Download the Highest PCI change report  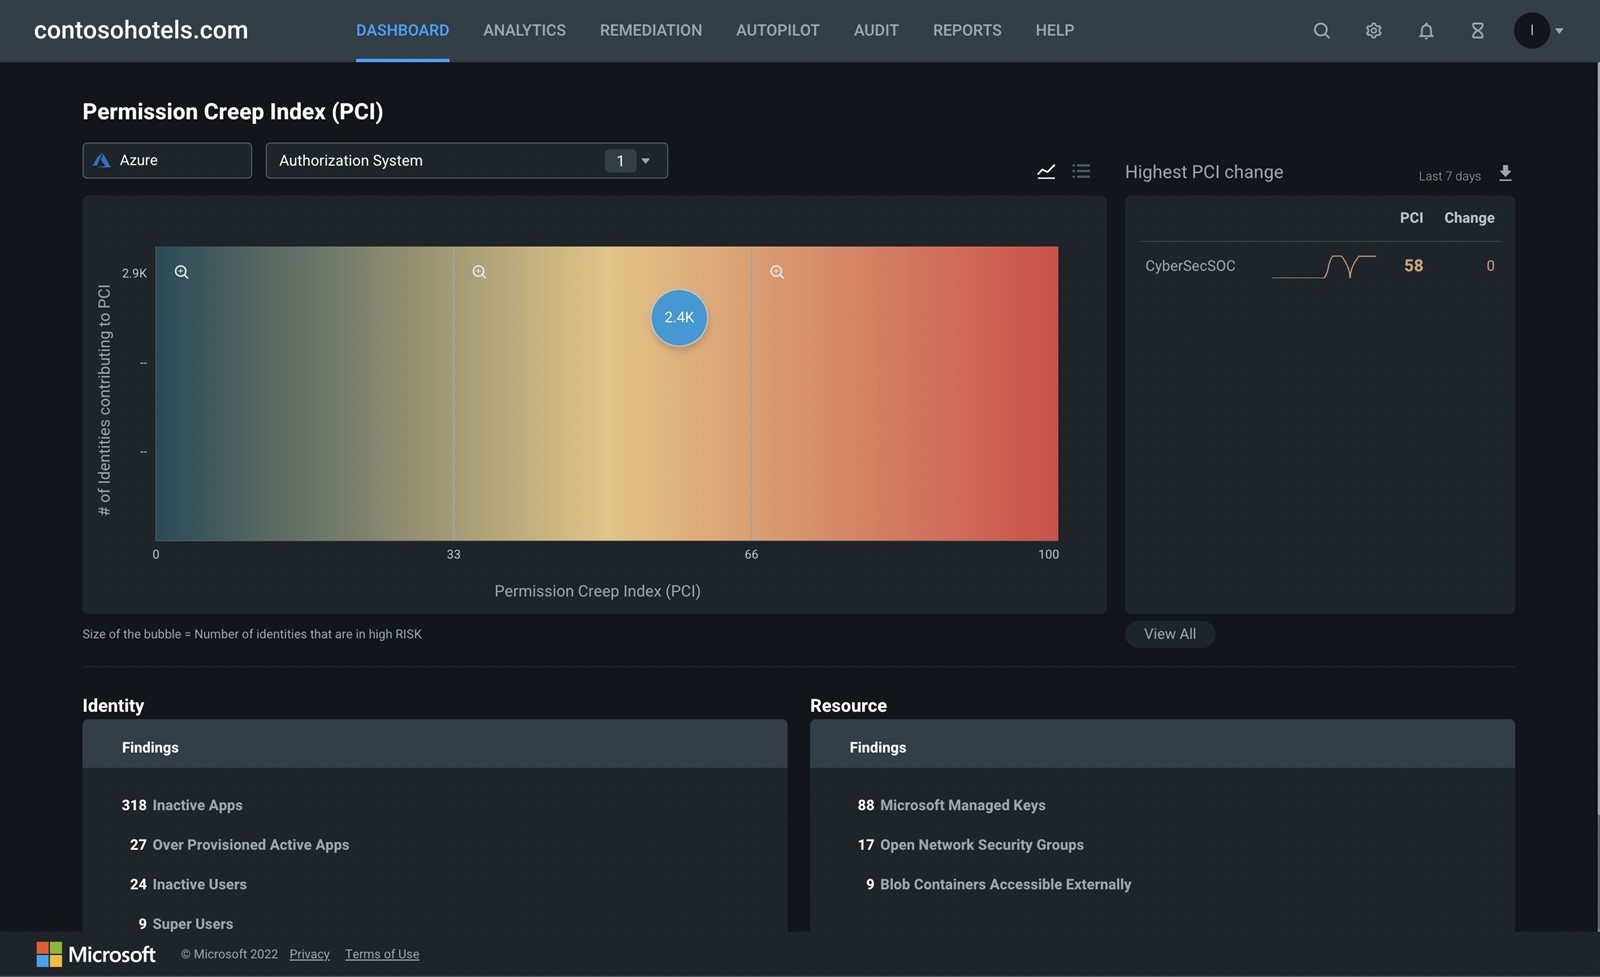[1505, 173]
